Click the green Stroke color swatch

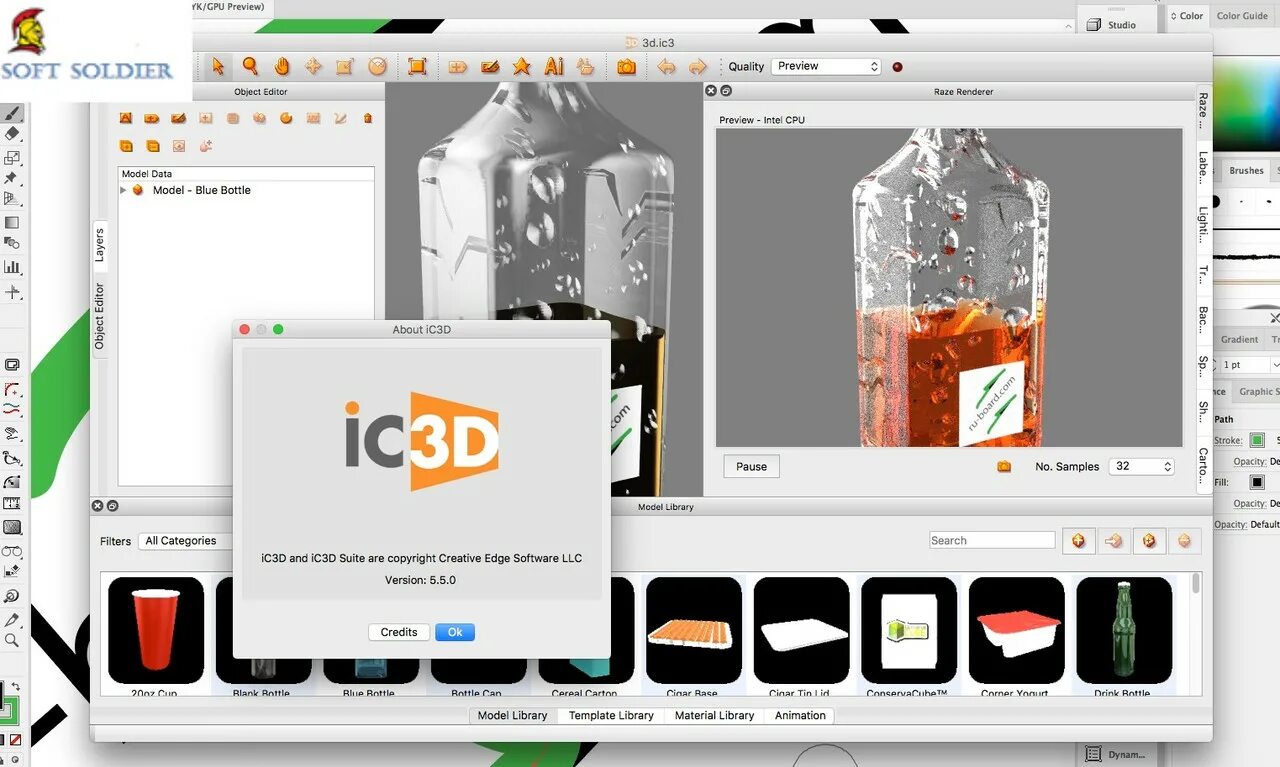tap(1257, 440)
